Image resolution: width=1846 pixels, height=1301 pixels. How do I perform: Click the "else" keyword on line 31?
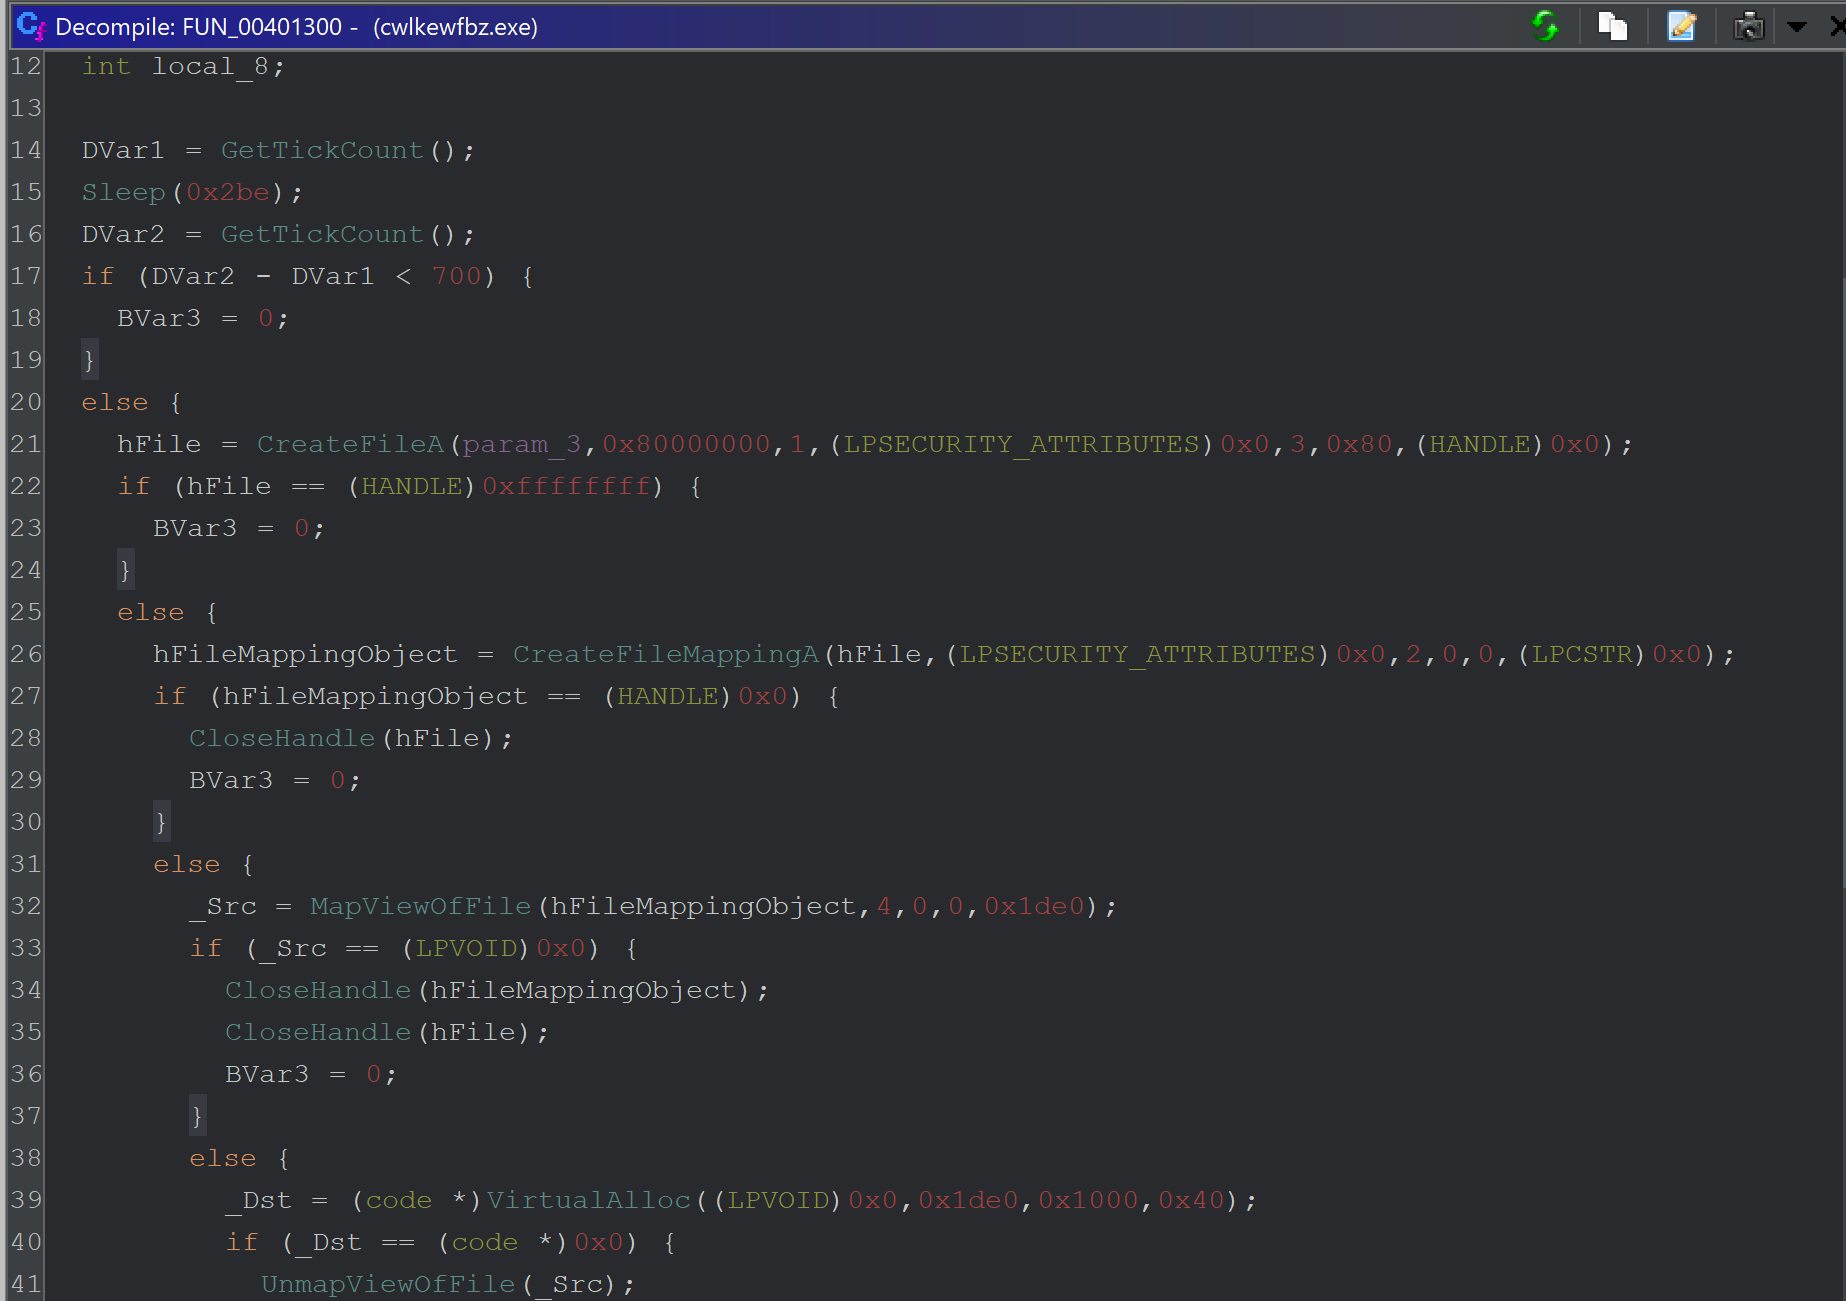[x=187, y=864]
